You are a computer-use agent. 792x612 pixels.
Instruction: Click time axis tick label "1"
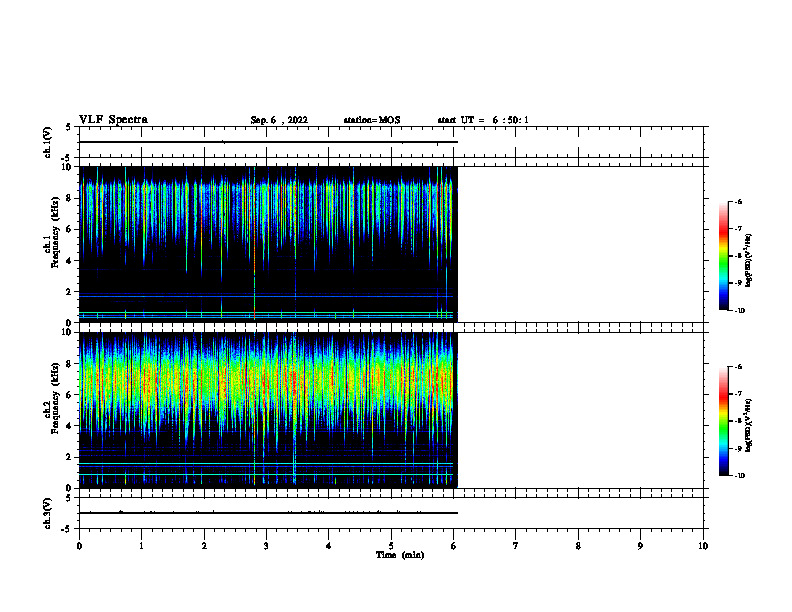[141, 546]
